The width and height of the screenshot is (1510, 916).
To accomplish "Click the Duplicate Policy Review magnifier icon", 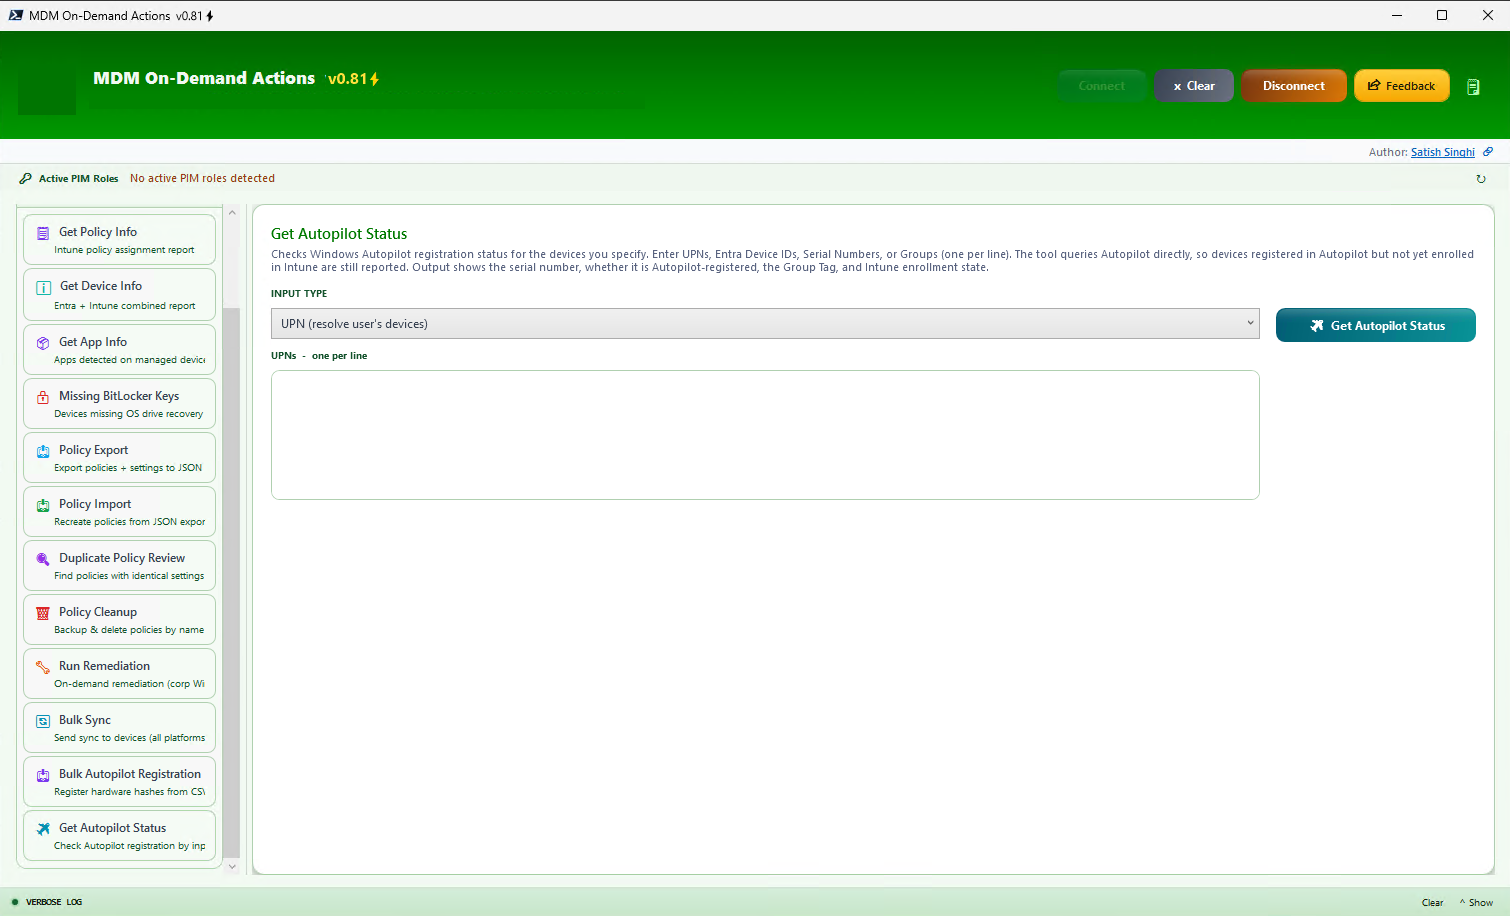I will click(x=43, y=559).
